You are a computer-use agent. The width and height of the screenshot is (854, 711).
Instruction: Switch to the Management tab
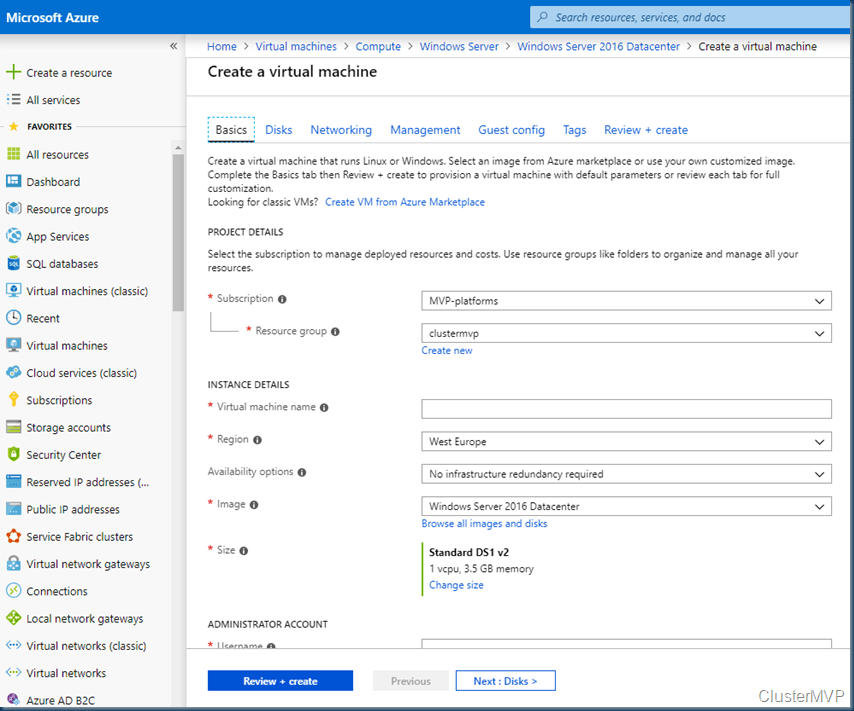click(x=425, y=130)
